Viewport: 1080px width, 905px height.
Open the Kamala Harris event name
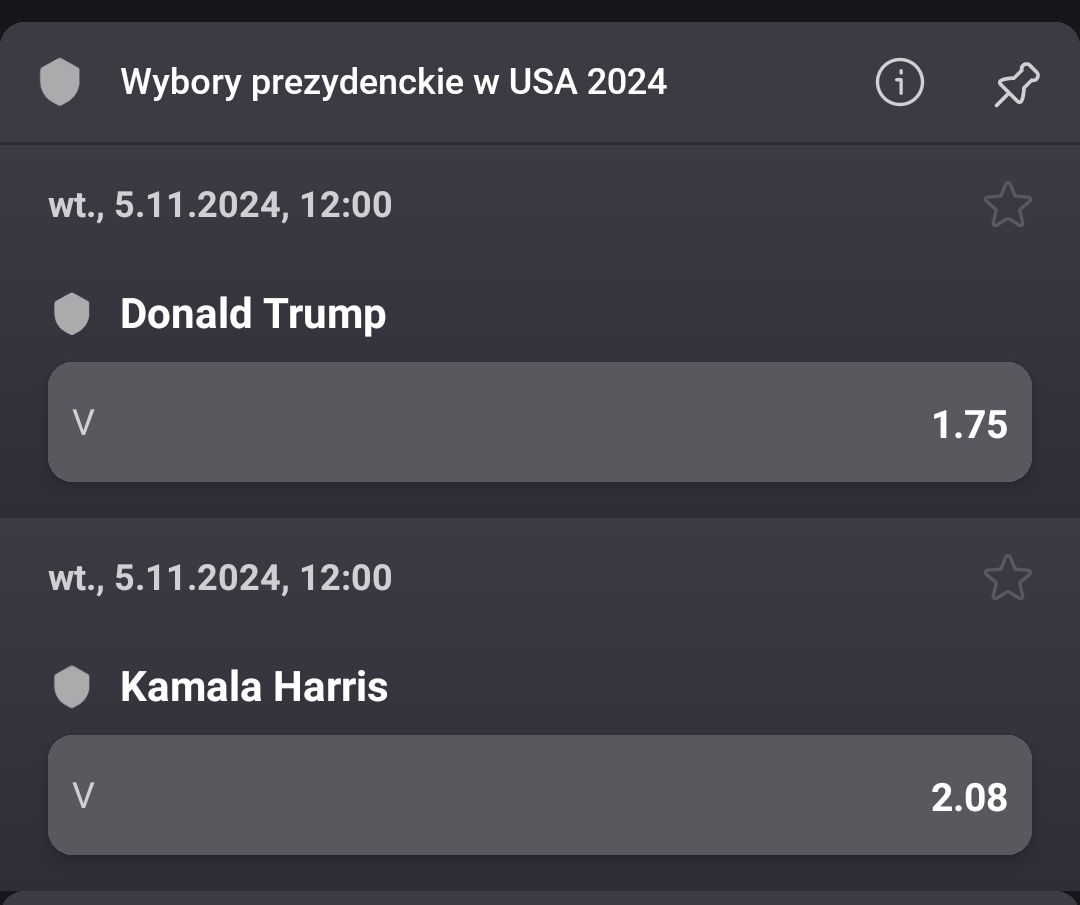pos(254,687)
